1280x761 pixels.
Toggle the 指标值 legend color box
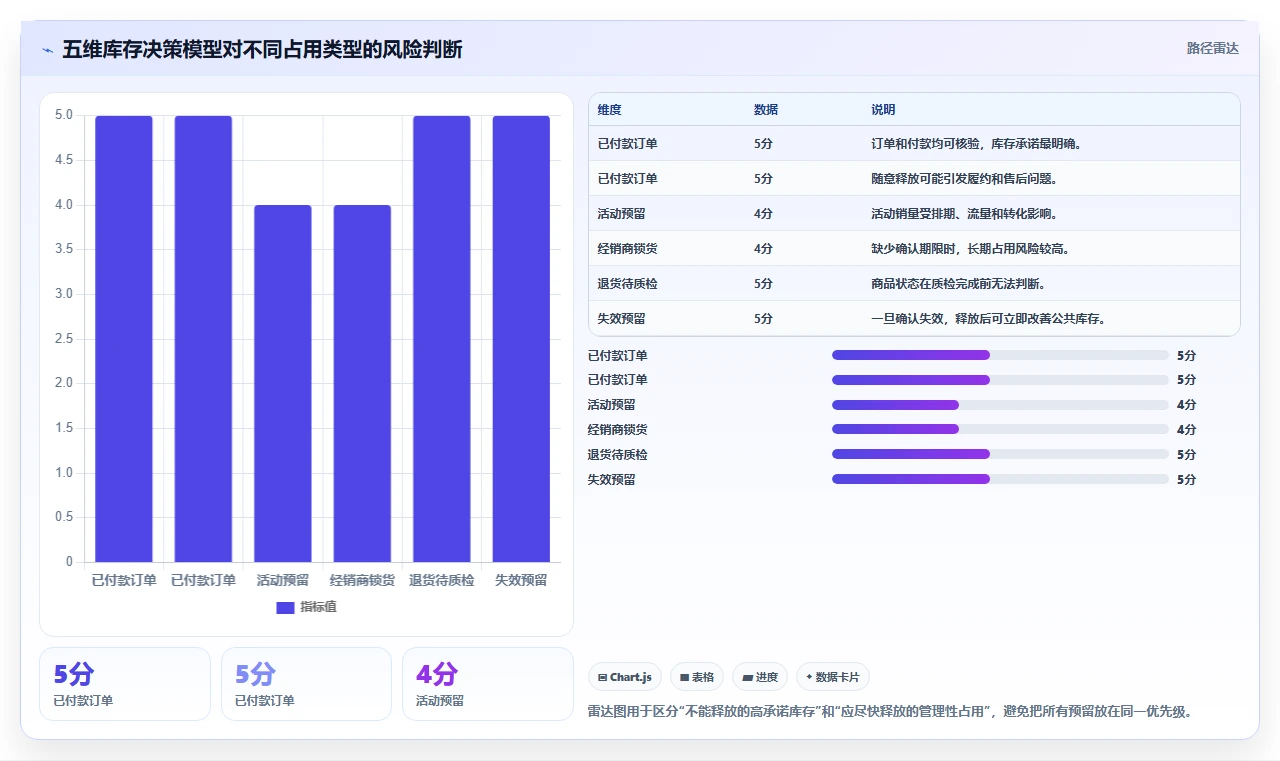click(285, 607)
